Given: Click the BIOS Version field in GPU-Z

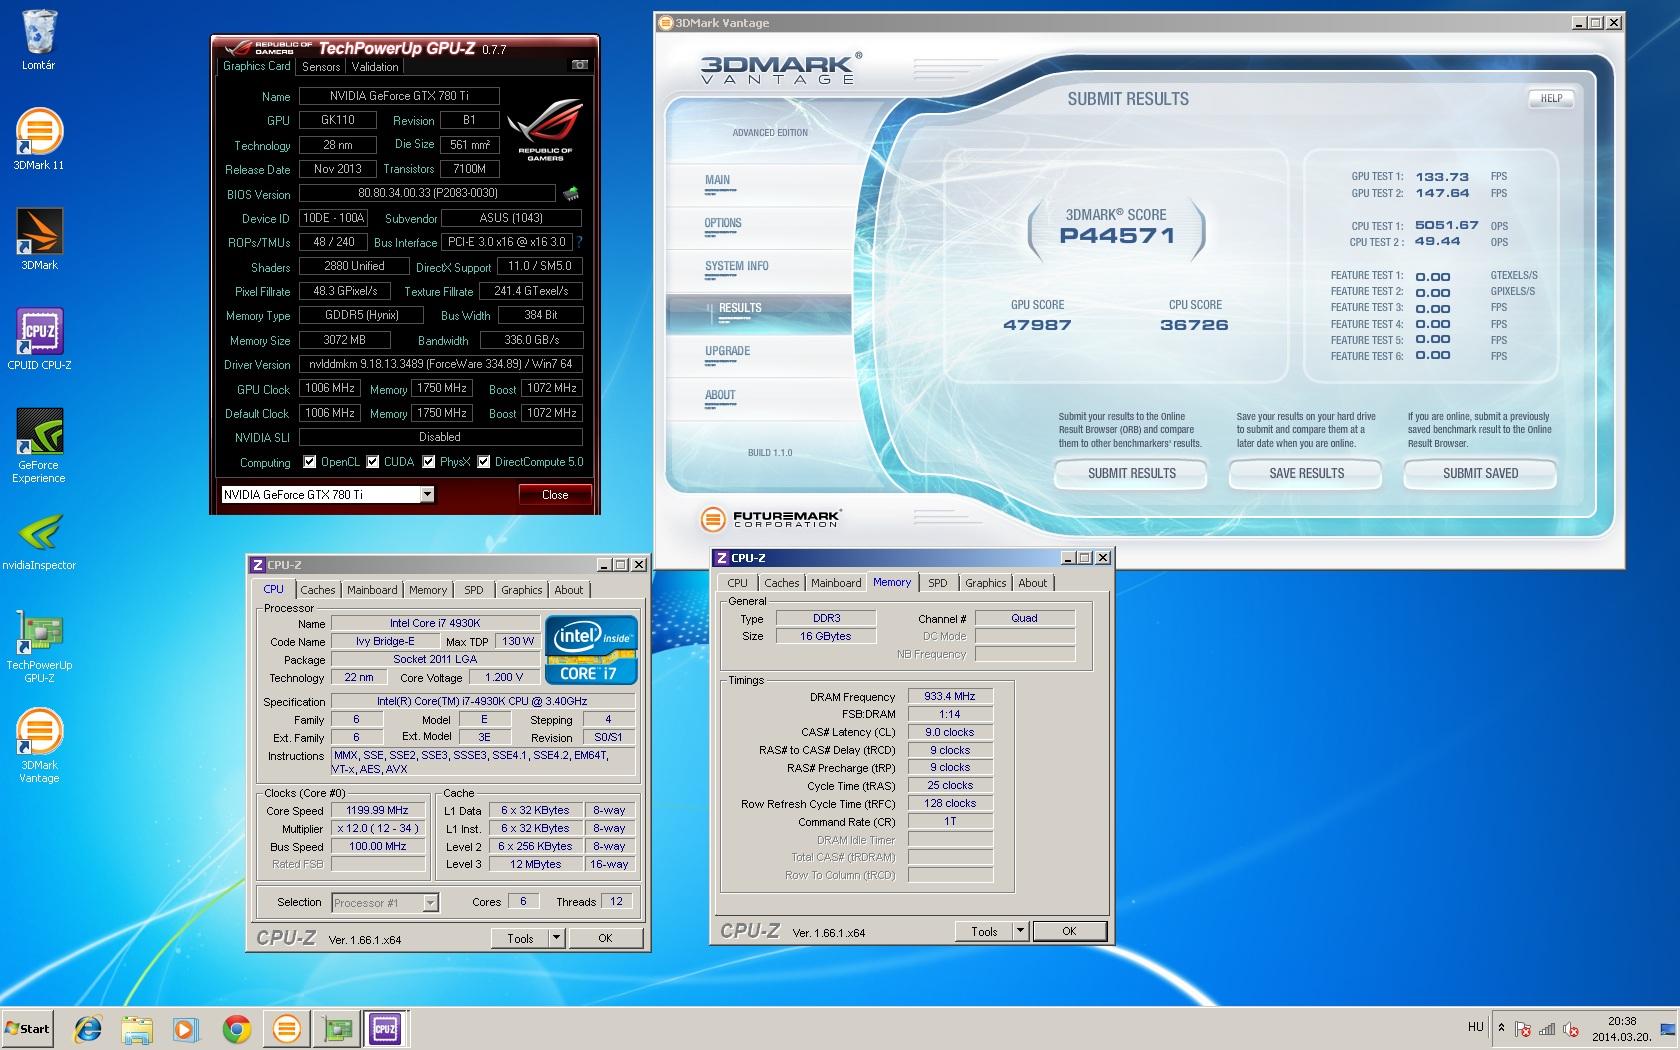Looking at the screenshot, I should 428,193.
